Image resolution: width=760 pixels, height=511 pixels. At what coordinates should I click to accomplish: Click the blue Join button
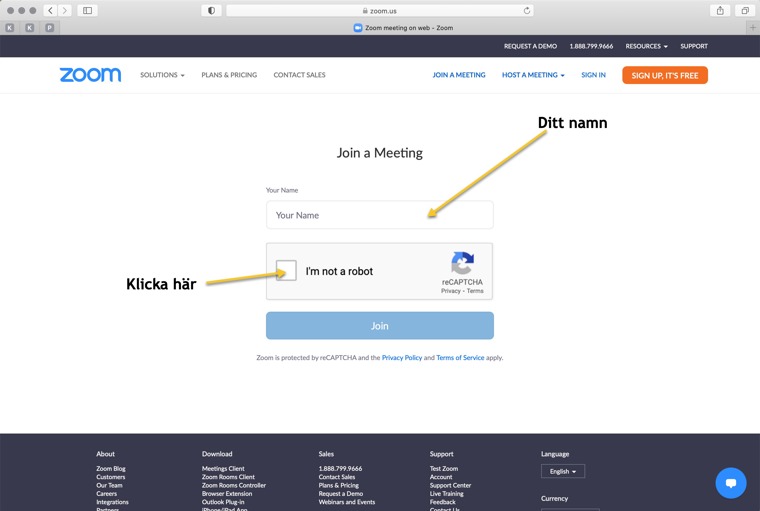[380, 326]
